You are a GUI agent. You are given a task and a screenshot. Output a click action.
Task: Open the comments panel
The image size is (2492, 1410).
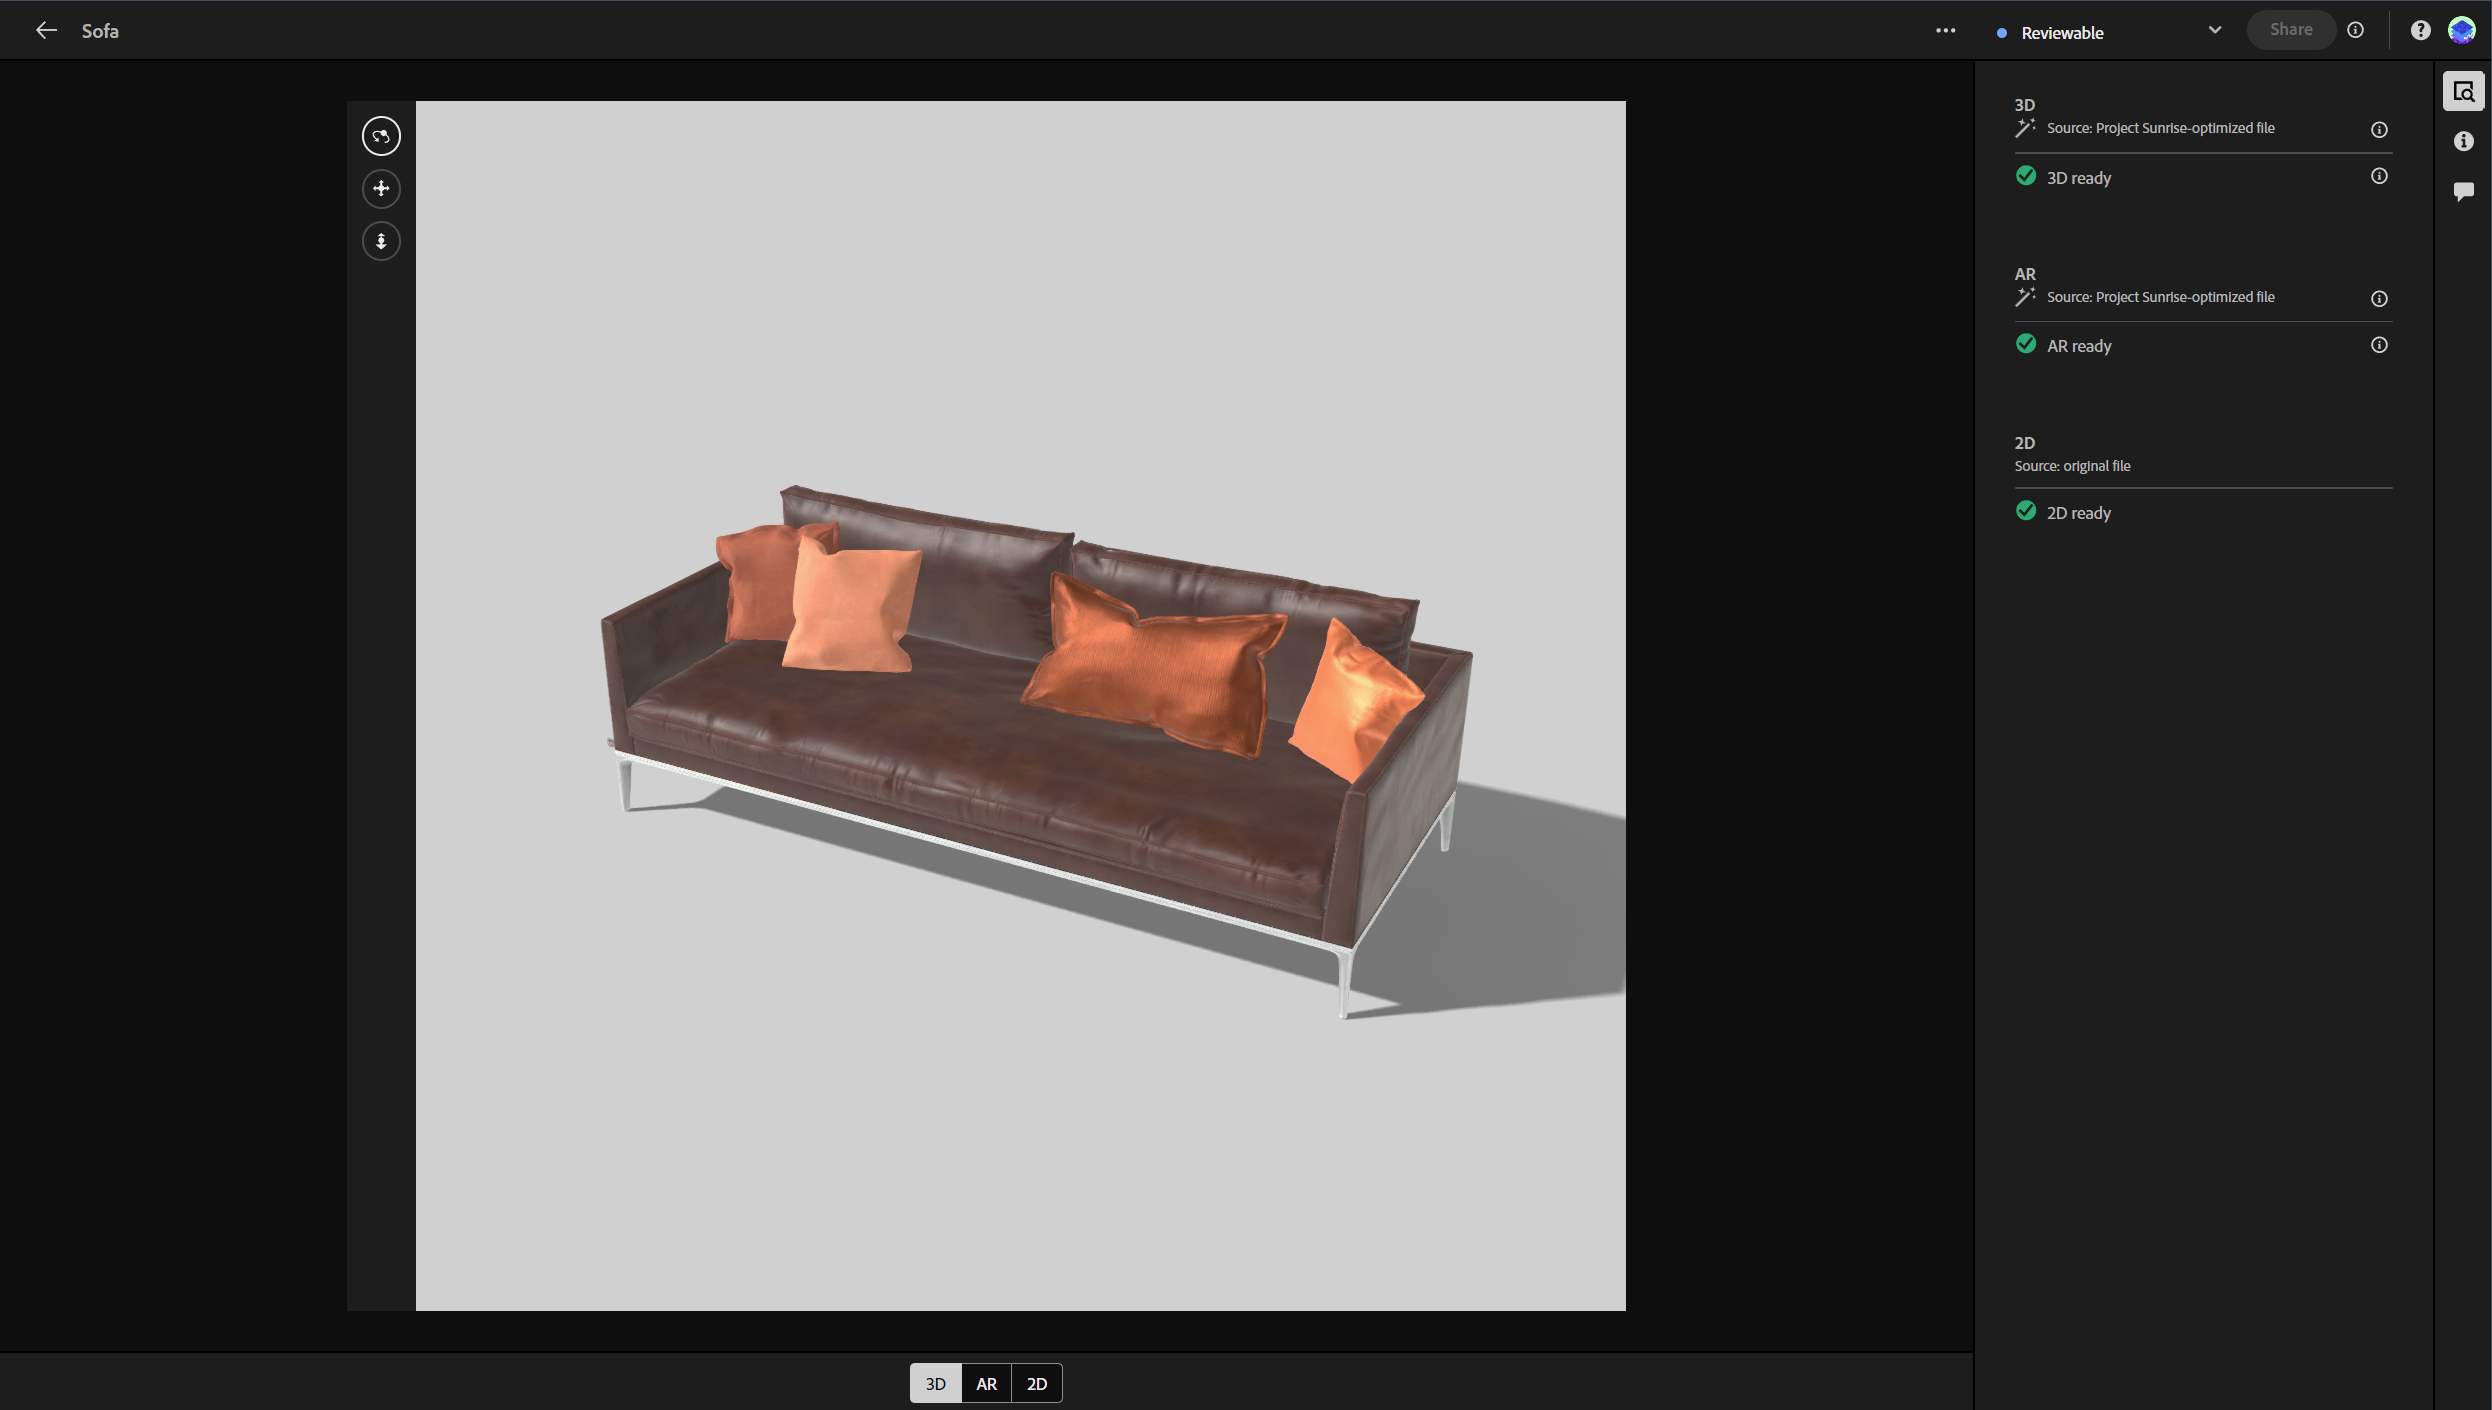[2463, 191]
